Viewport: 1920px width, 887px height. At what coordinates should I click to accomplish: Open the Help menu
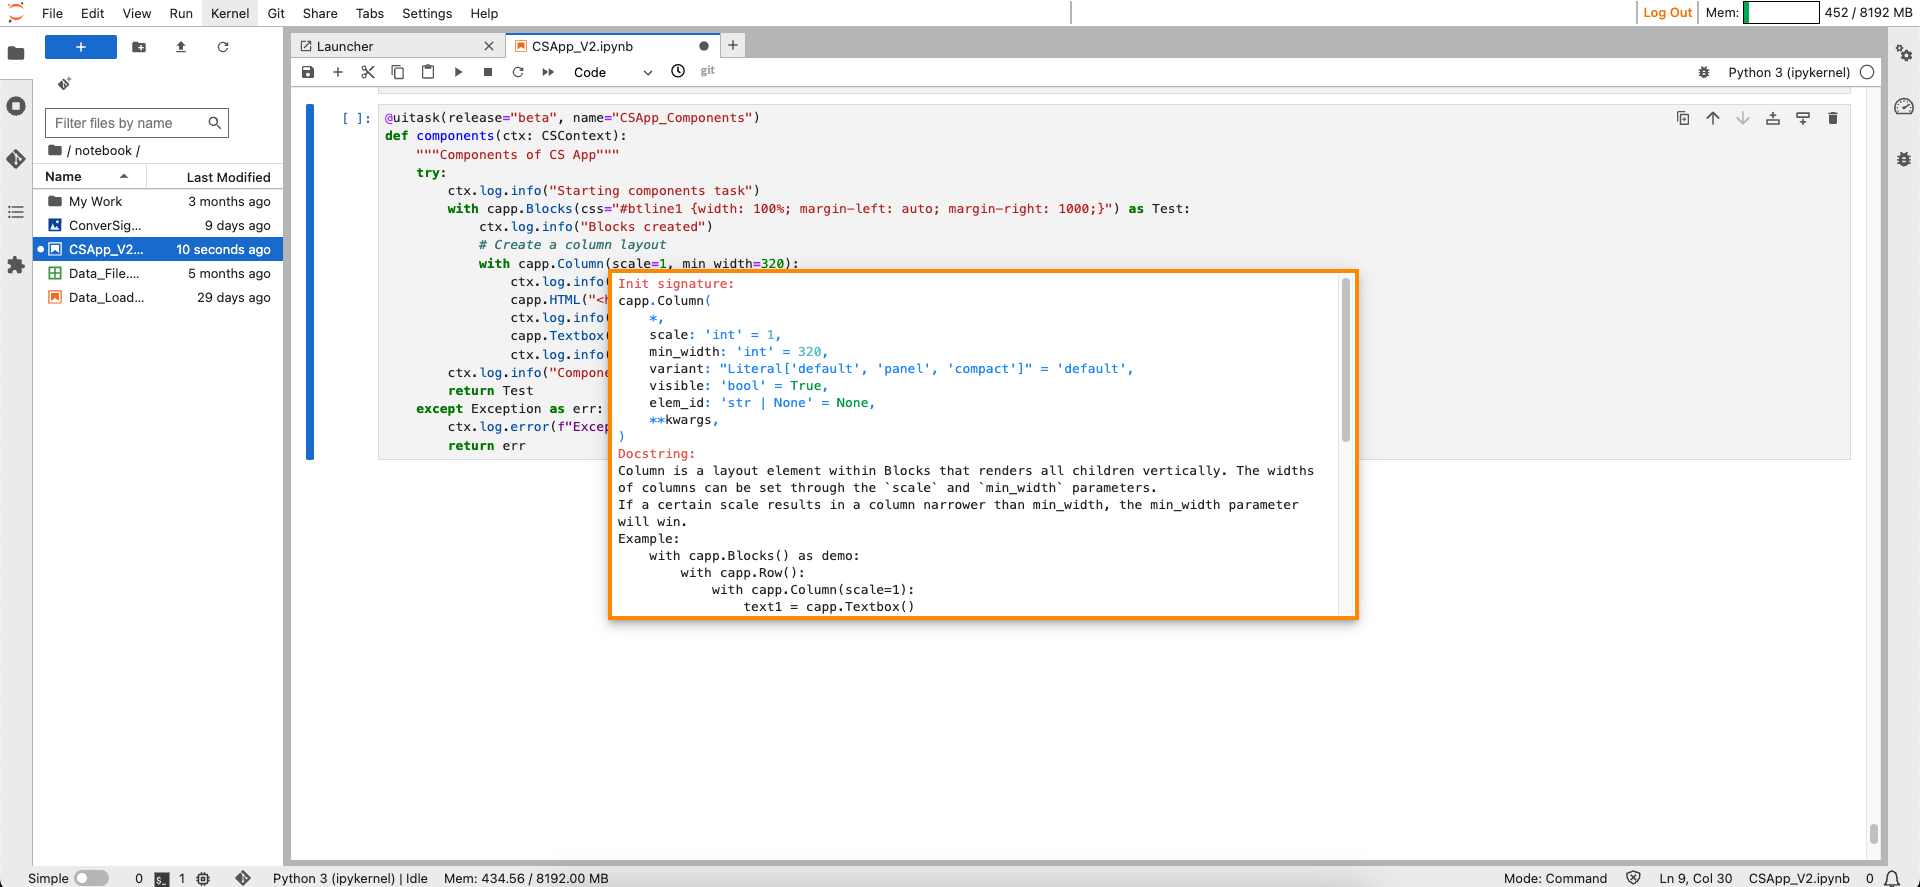coord(484,13)
